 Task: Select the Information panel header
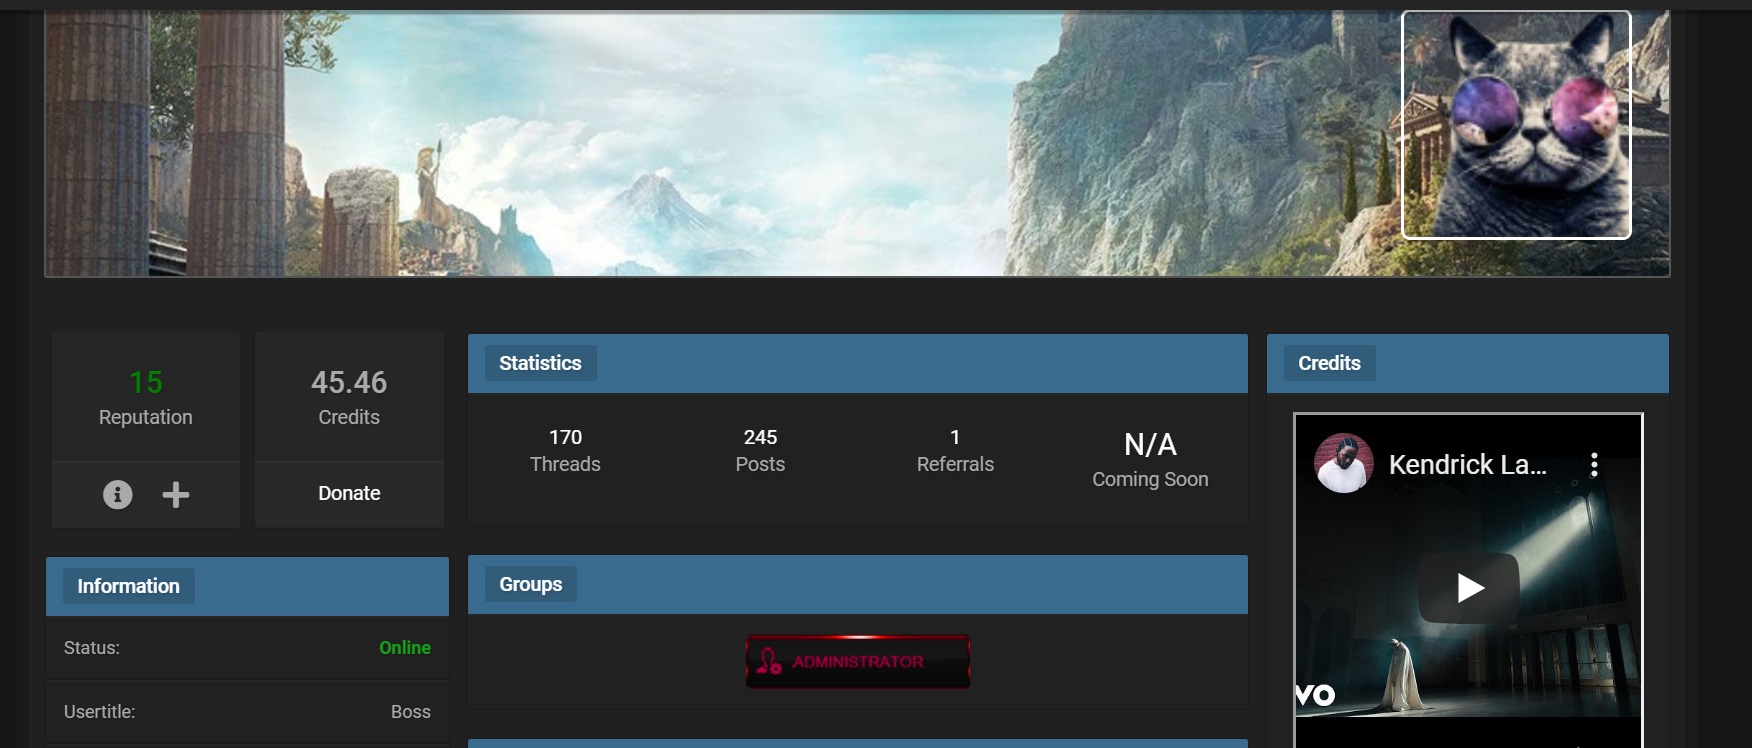click(x=247, y=586)
